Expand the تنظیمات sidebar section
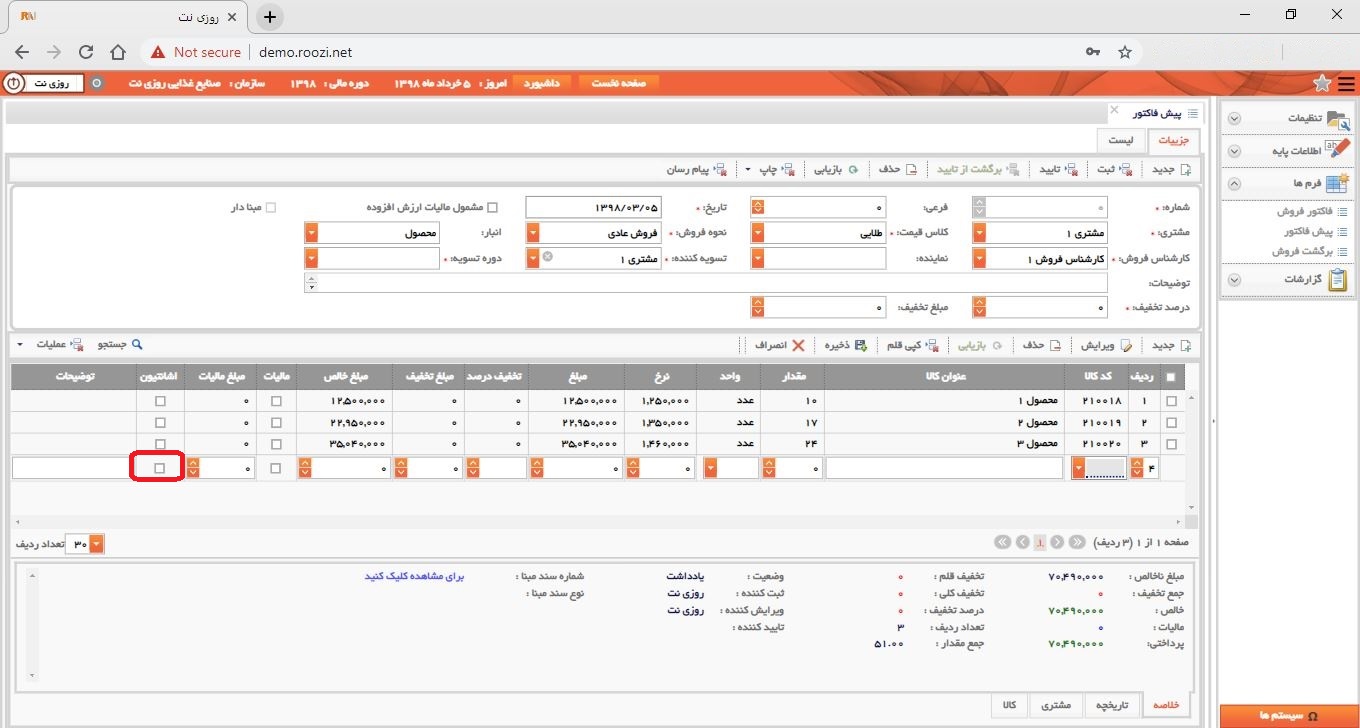1360x728 pixels. pos(1234,118)
